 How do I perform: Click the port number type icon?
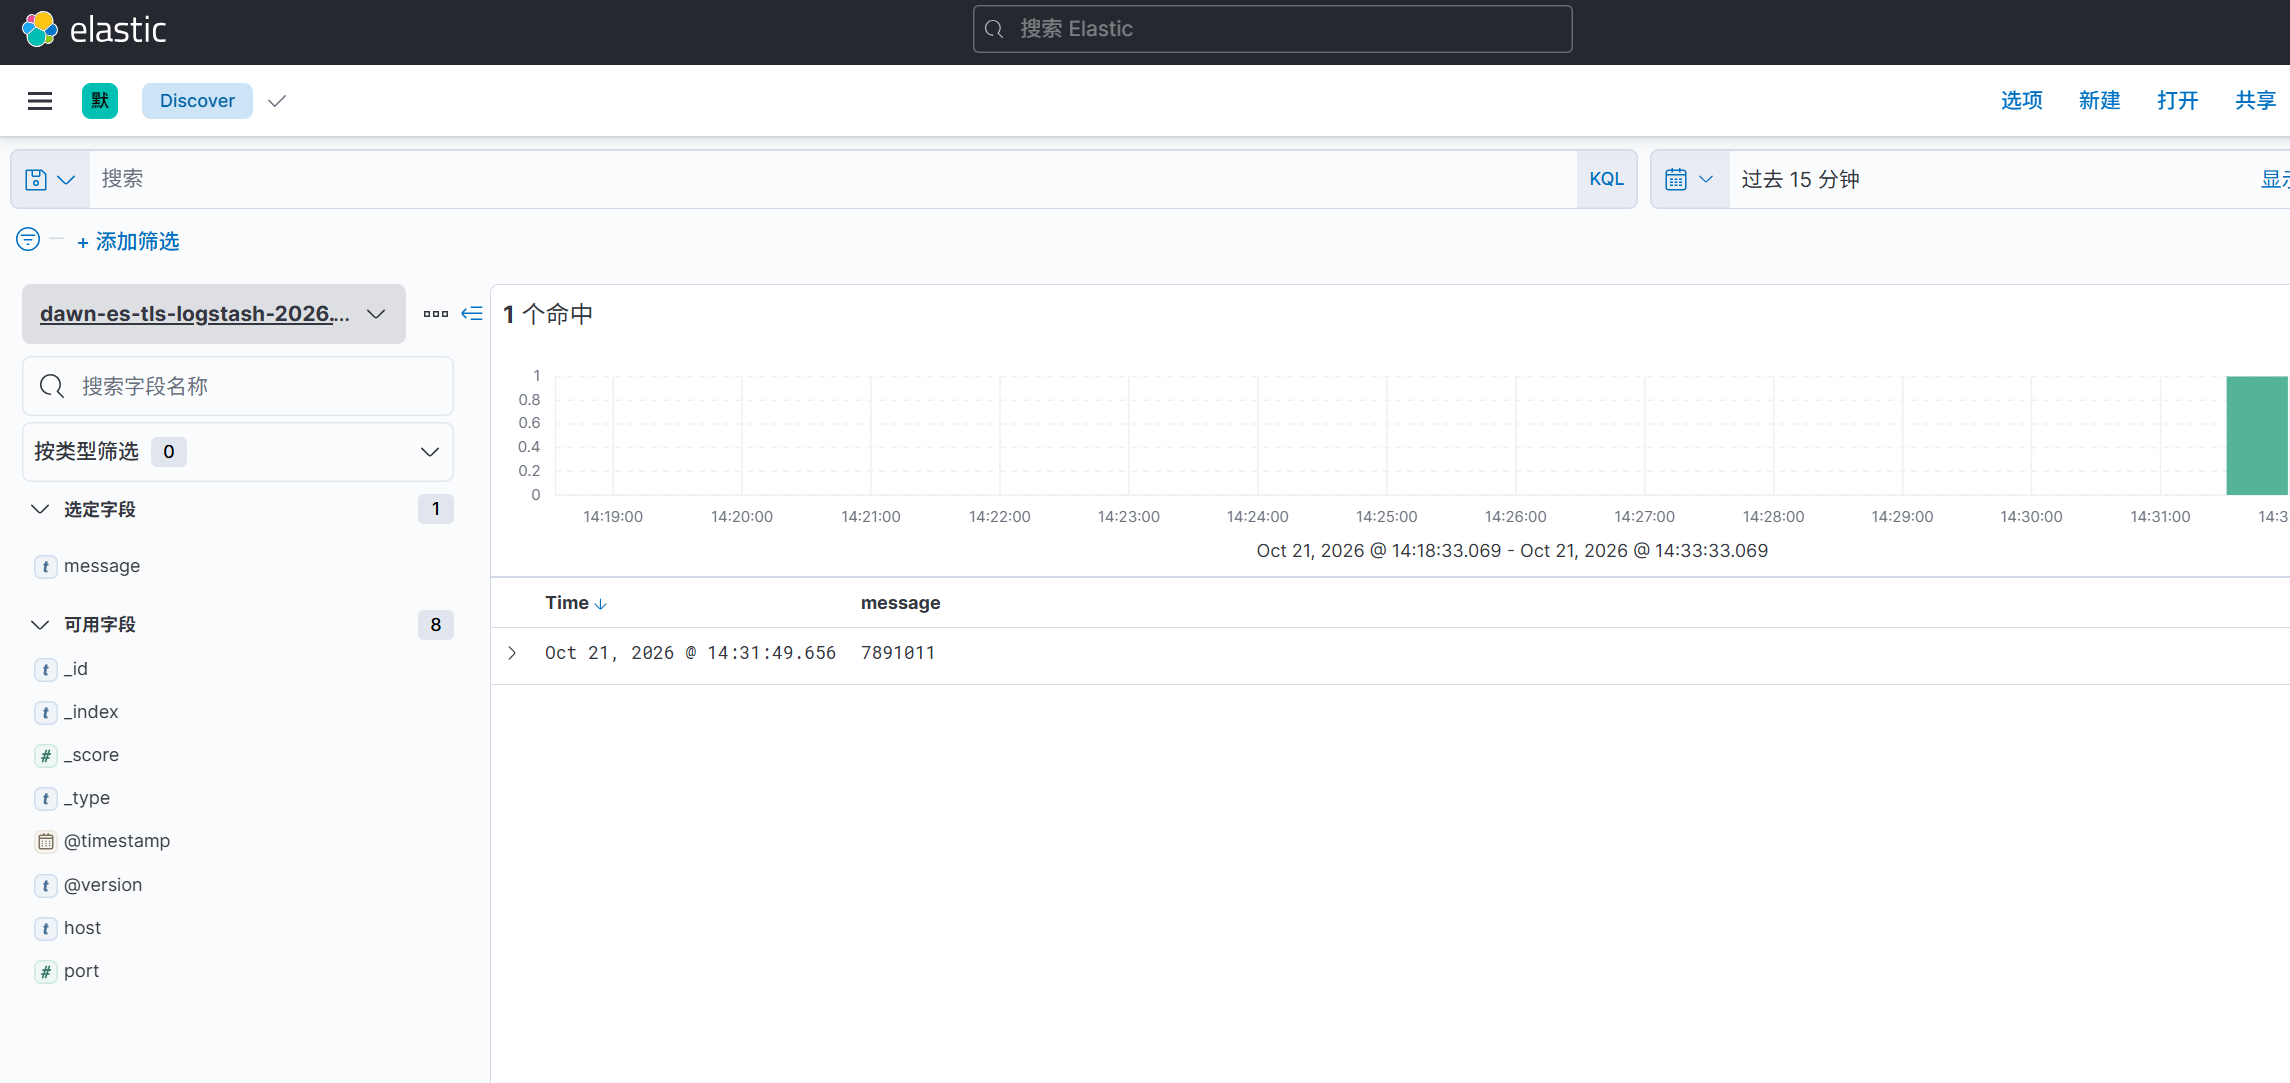point(45,972)
